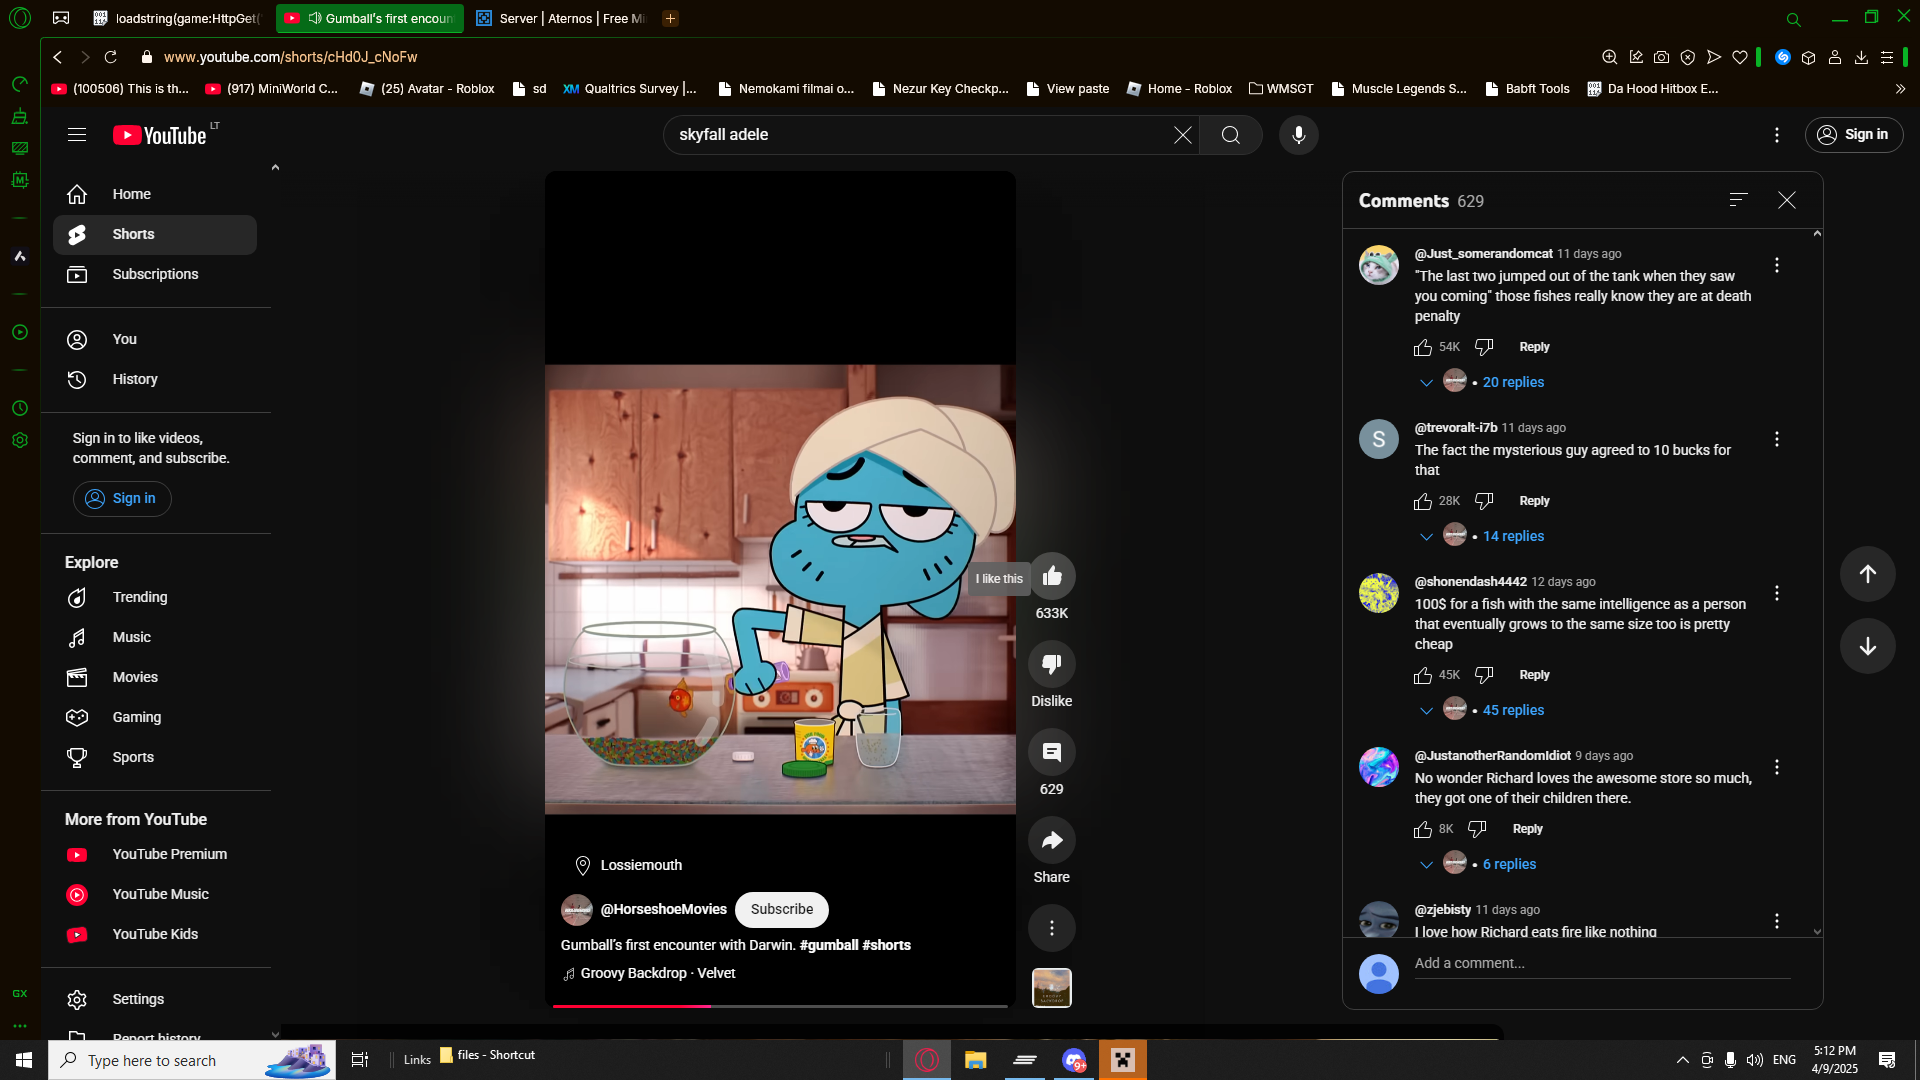Open the Windows notification center
This screenshot has height=1080, width=1920.
(x=1887, y=1060)
